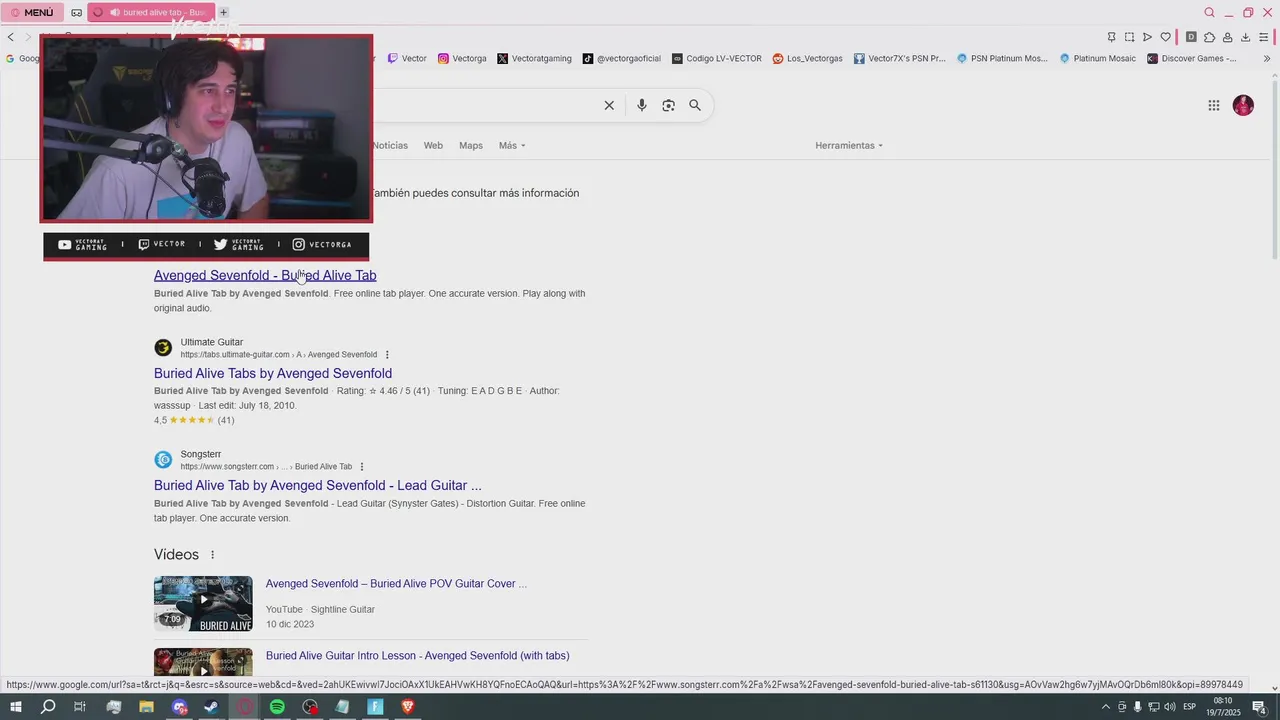Clear the Google search box with X
This screenshot has height=720, width=1280.
(609, 105)
